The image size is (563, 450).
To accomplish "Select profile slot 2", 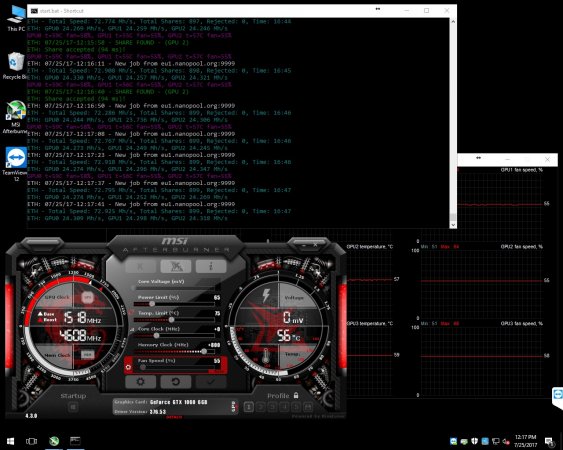I will [261, 407].
